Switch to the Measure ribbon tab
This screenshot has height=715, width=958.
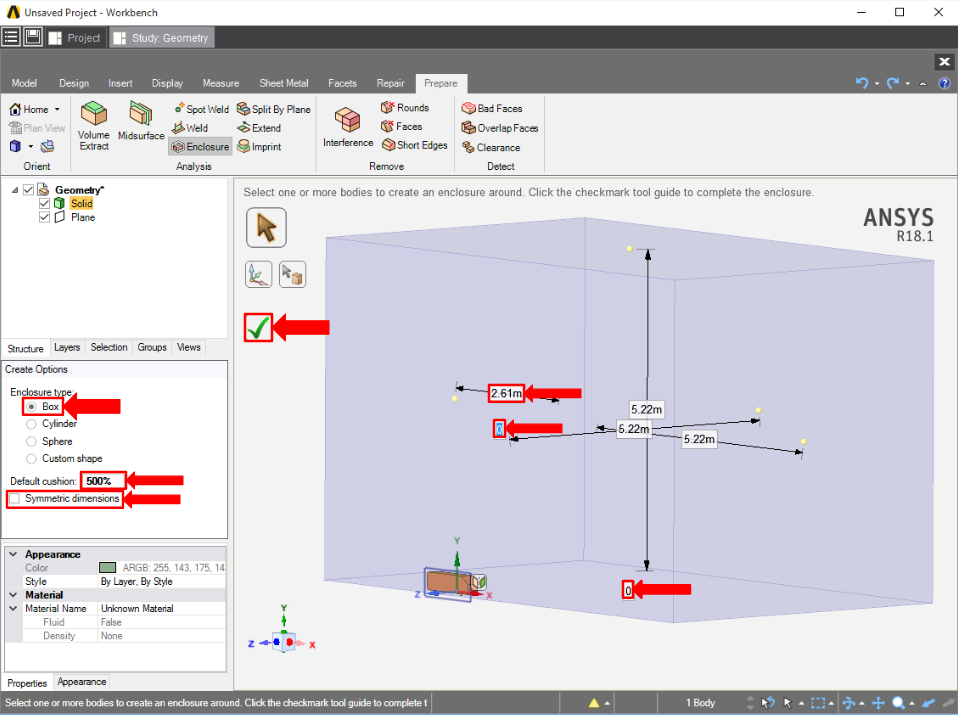pos(221,83)
